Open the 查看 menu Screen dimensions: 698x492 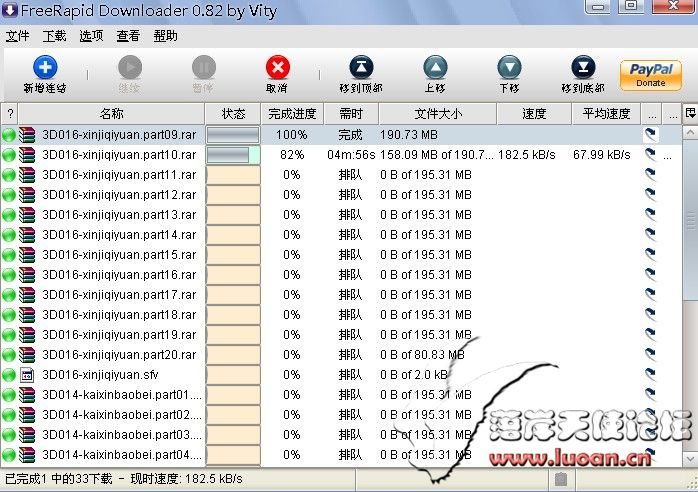pyautogui.click(x=128, y=36)
